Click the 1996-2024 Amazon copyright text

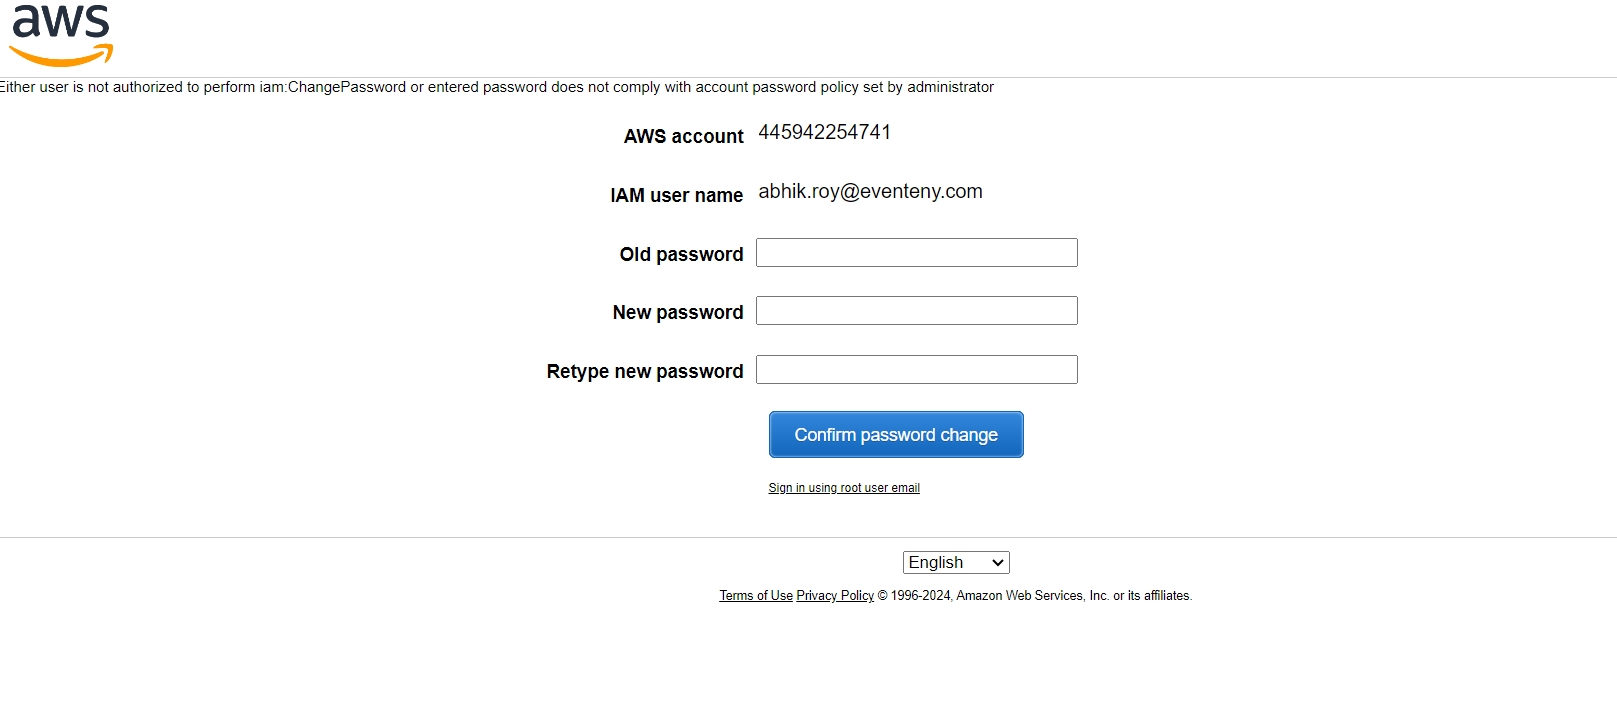tap(1035, 596)
